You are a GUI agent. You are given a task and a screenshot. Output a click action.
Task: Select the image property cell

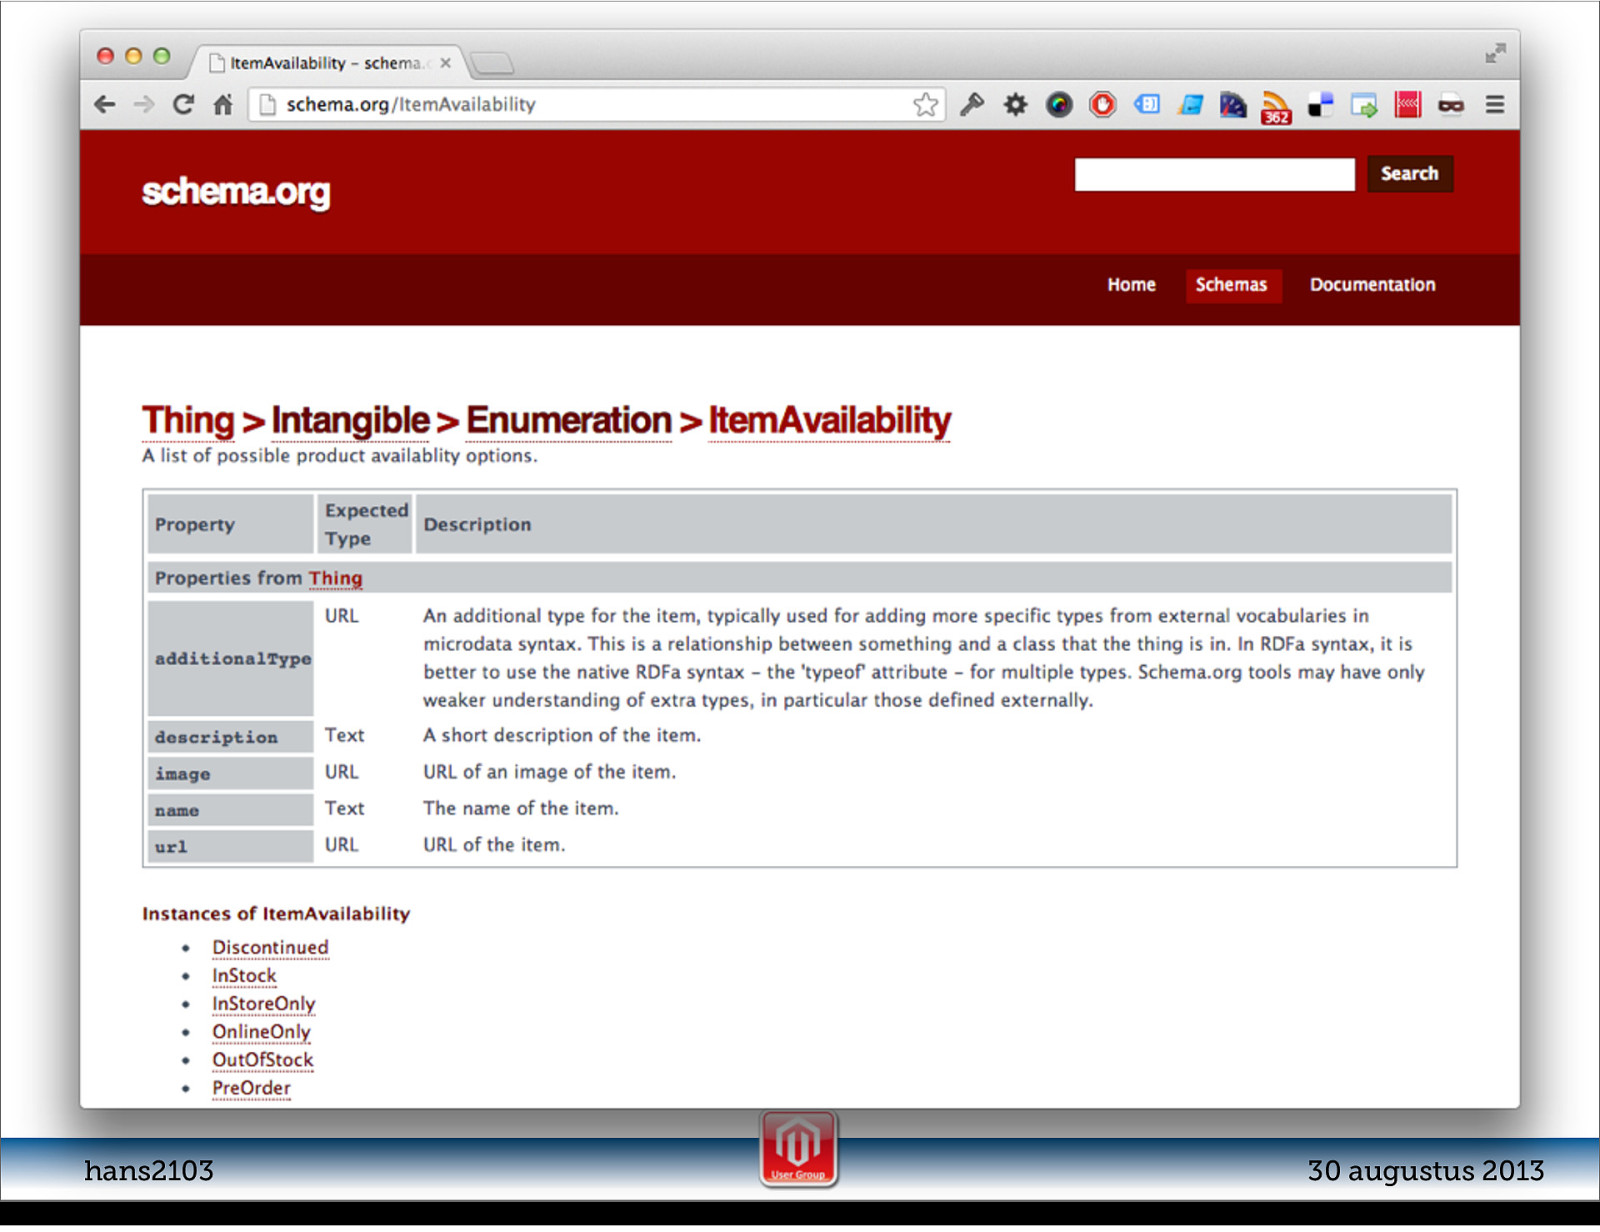[232, 773]
